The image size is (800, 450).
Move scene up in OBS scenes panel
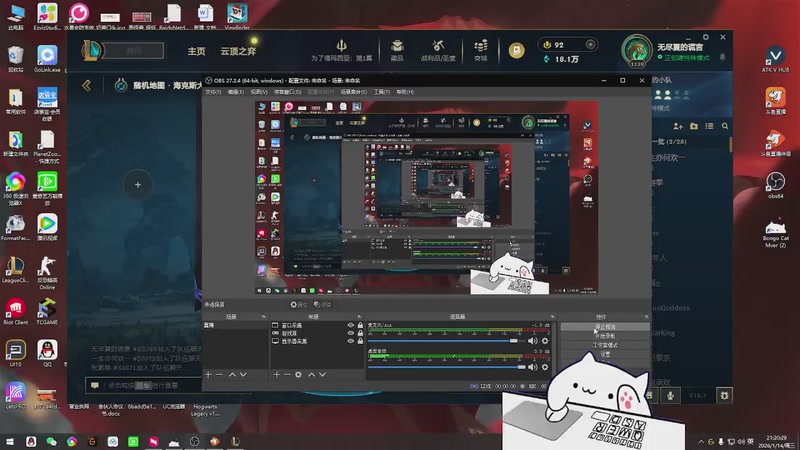coord(232,374)
